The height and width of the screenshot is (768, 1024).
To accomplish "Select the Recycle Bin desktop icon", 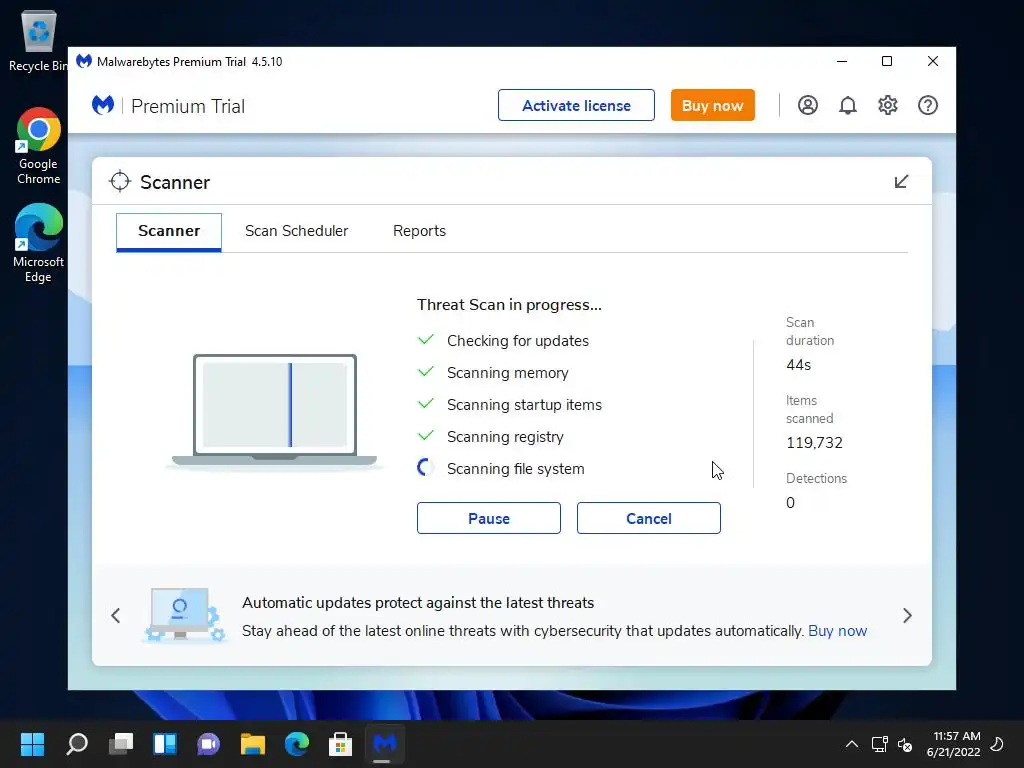I will (x=38, y=41).
